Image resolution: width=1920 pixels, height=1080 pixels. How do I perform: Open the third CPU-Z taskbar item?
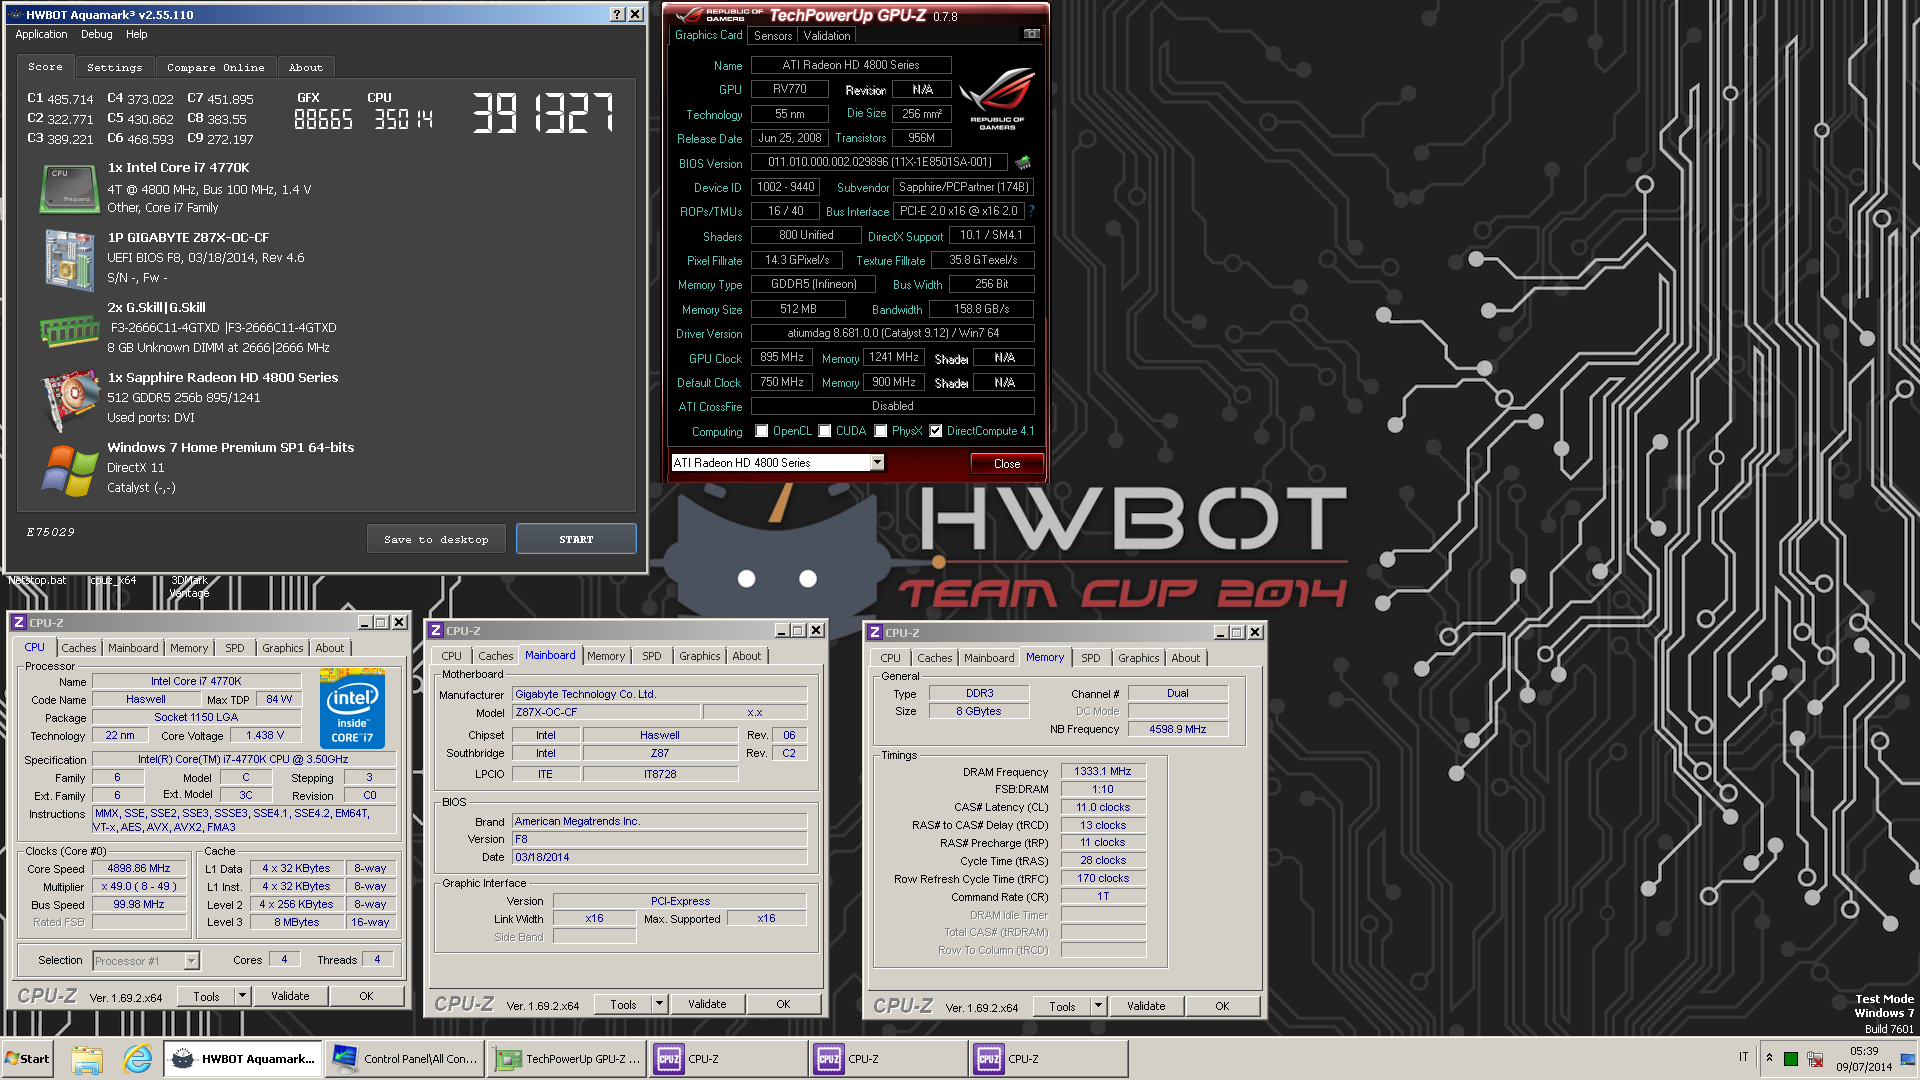pos(1048,1059)
